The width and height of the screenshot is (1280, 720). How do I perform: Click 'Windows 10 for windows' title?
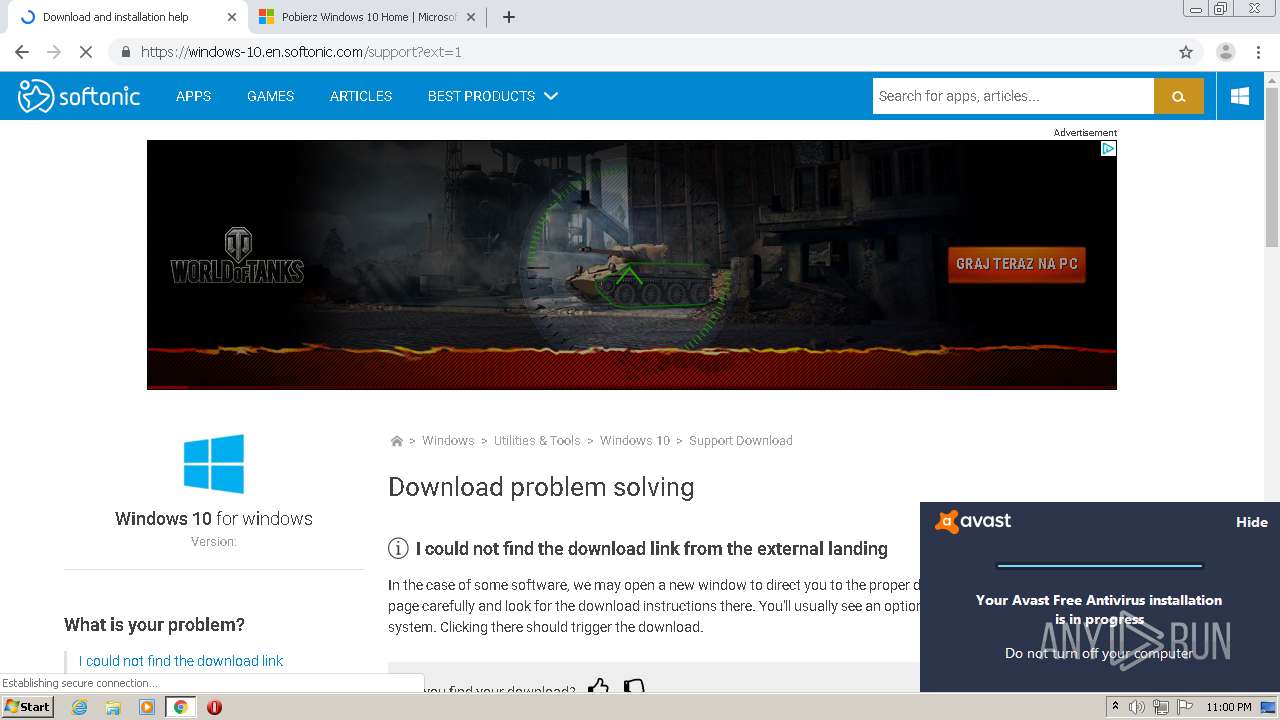214,518
